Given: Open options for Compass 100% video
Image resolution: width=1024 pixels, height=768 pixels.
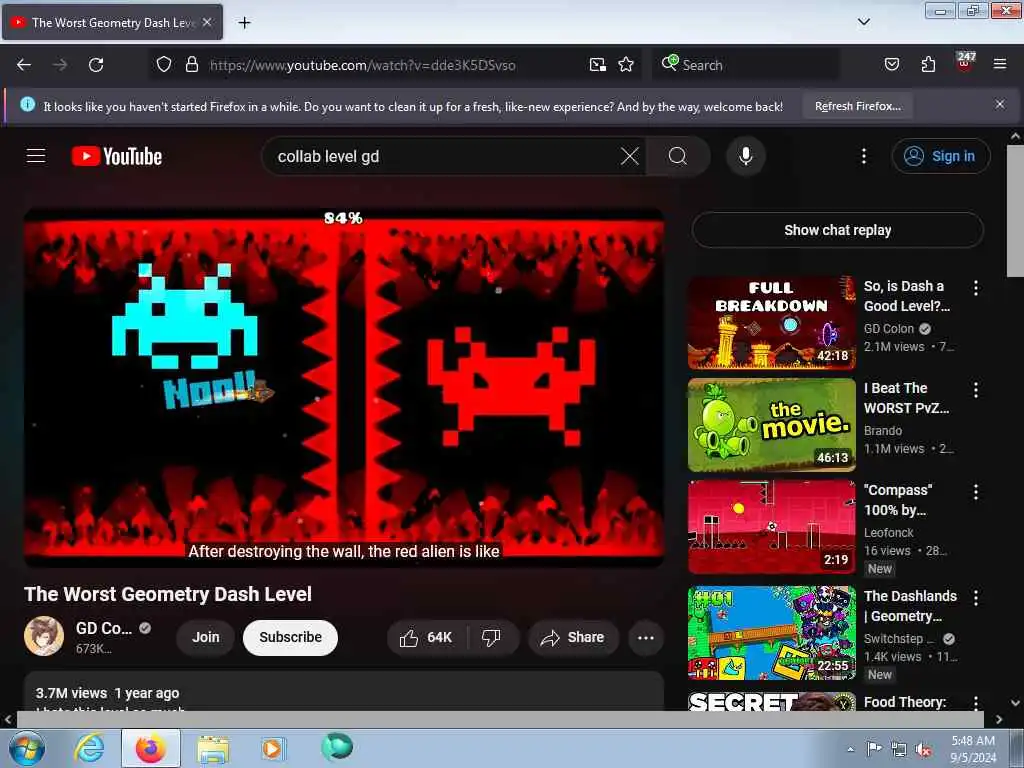Looking at the screenshot, I should (976, 492).
